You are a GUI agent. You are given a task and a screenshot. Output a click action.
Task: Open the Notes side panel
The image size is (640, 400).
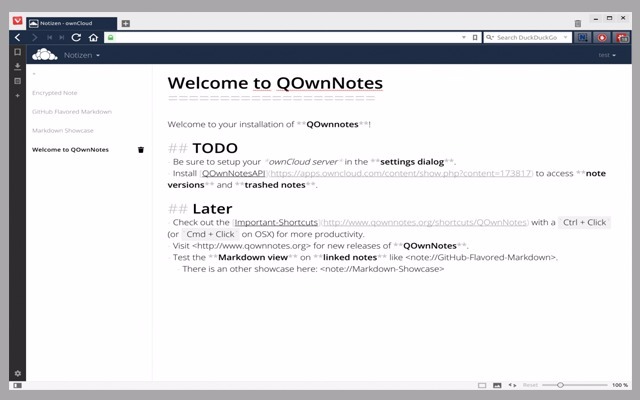18,81
